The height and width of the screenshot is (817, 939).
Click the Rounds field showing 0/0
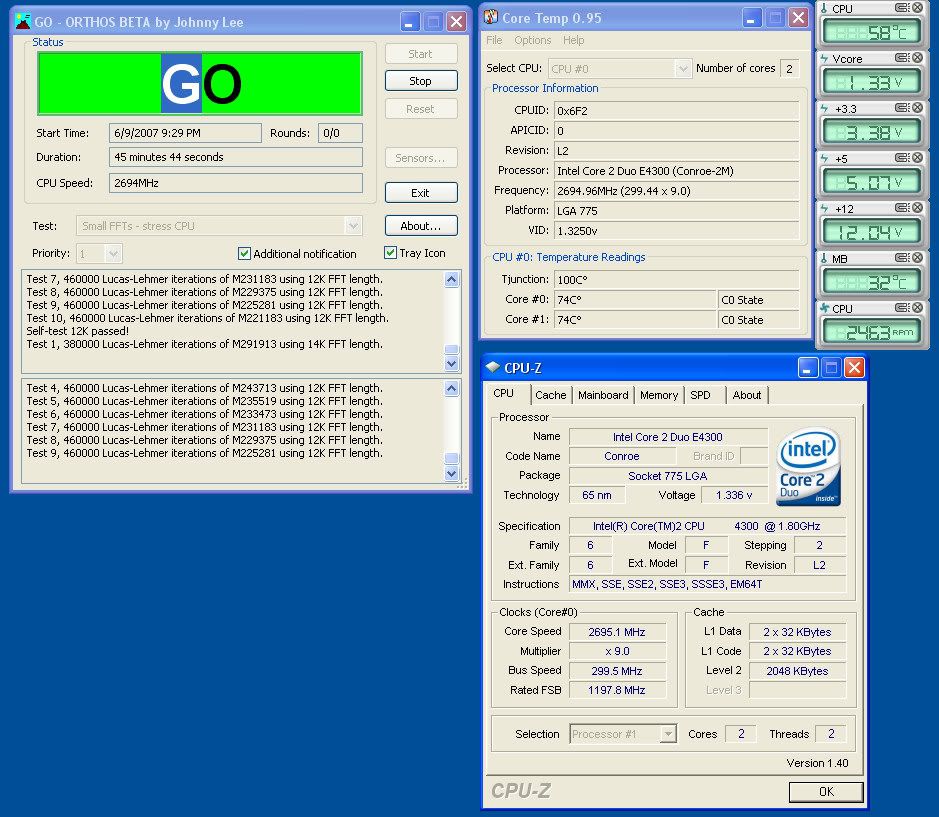click(x=340, y=133)
